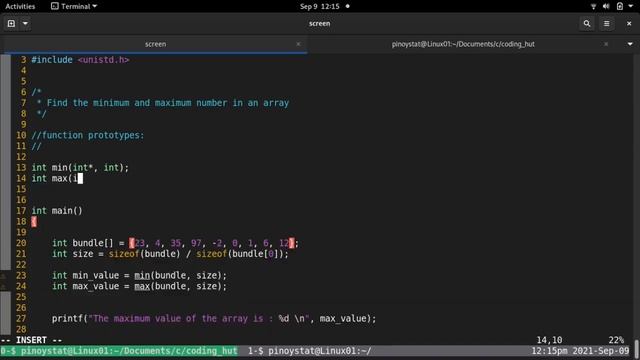Click 'int min_value = min(bundle, size);'
Screen dimensions: 640x360
(139, 275)
